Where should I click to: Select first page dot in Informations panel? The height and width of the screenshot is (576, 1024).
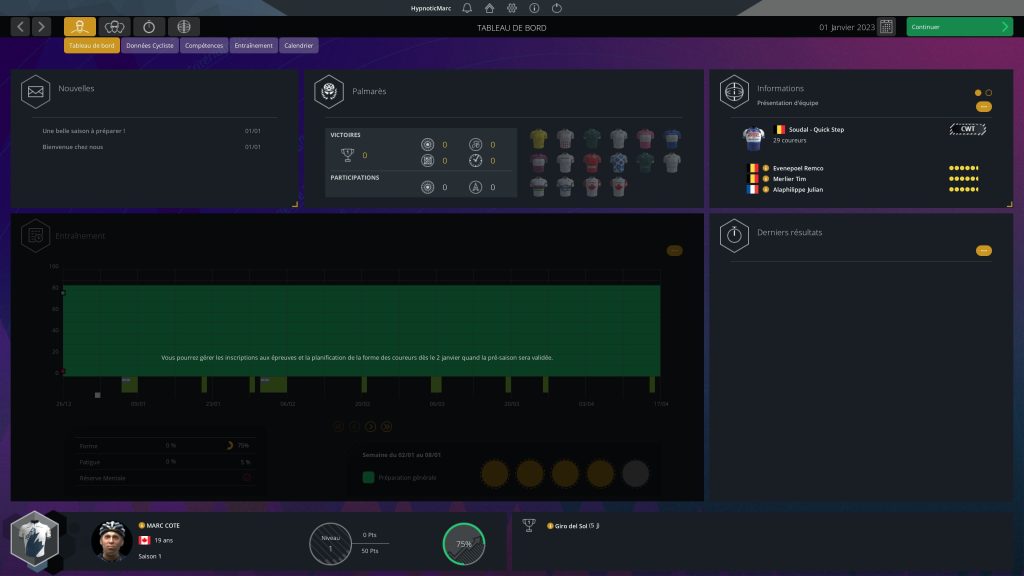(x=978, y=93)
